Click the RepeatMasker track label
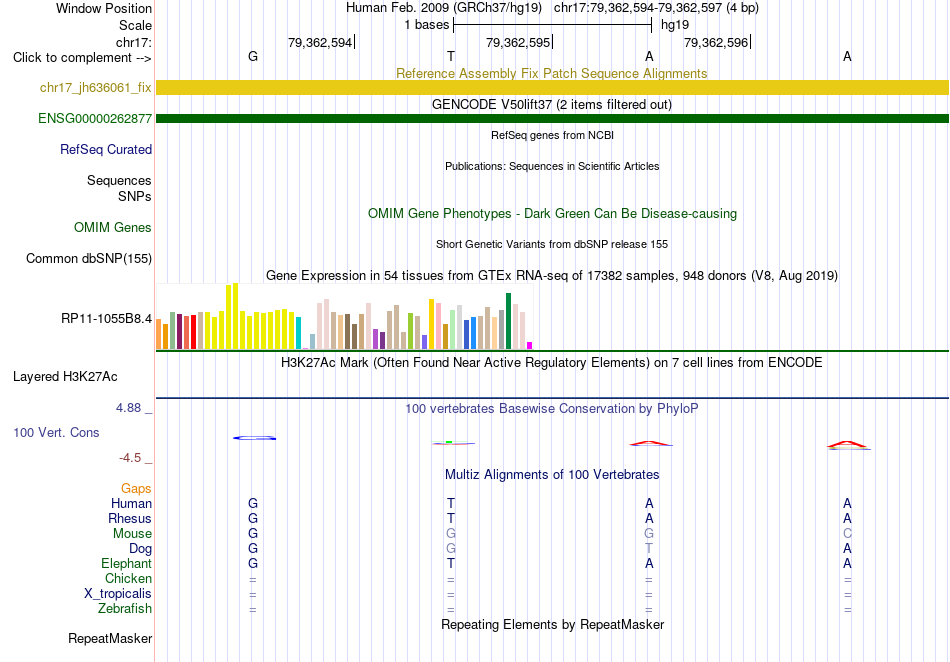Viewport: 950px width, 662px height. [x=110, y=638]
